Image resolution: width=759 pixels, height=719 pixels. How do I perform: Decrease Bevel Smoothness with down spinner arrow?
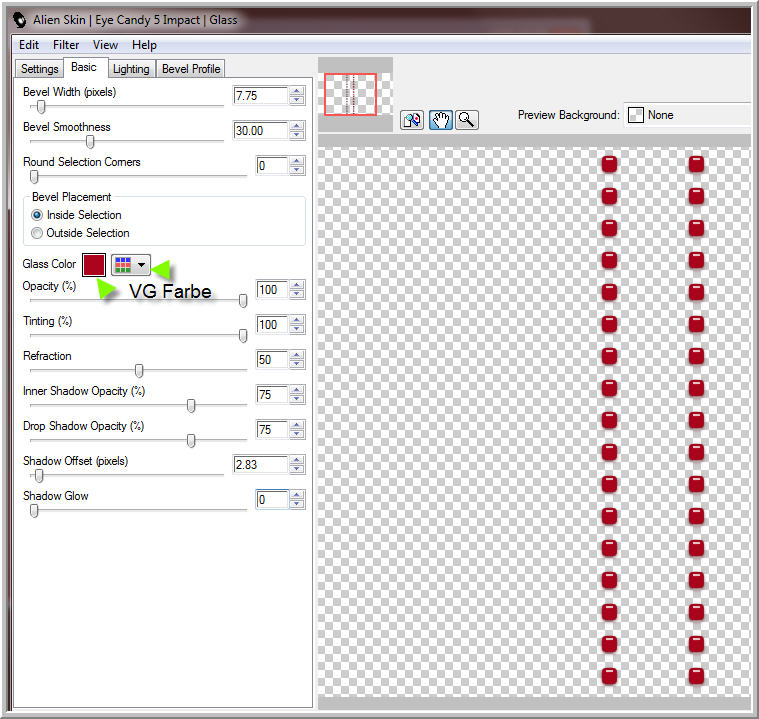297,135
